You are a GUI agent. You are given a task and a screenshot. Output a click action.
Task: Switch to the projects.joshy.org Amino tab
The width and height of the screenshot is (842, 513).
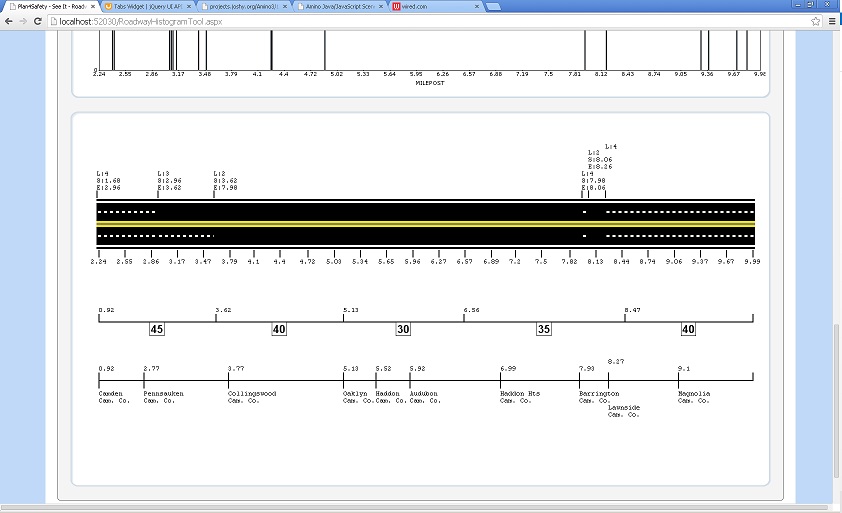coord(244,6)
